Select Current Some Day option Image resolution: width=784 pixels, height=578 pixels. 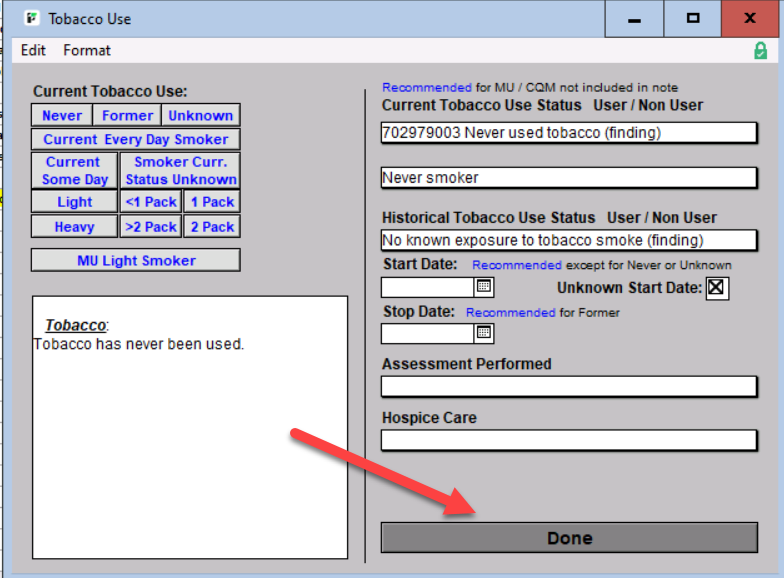pos(74,170)
